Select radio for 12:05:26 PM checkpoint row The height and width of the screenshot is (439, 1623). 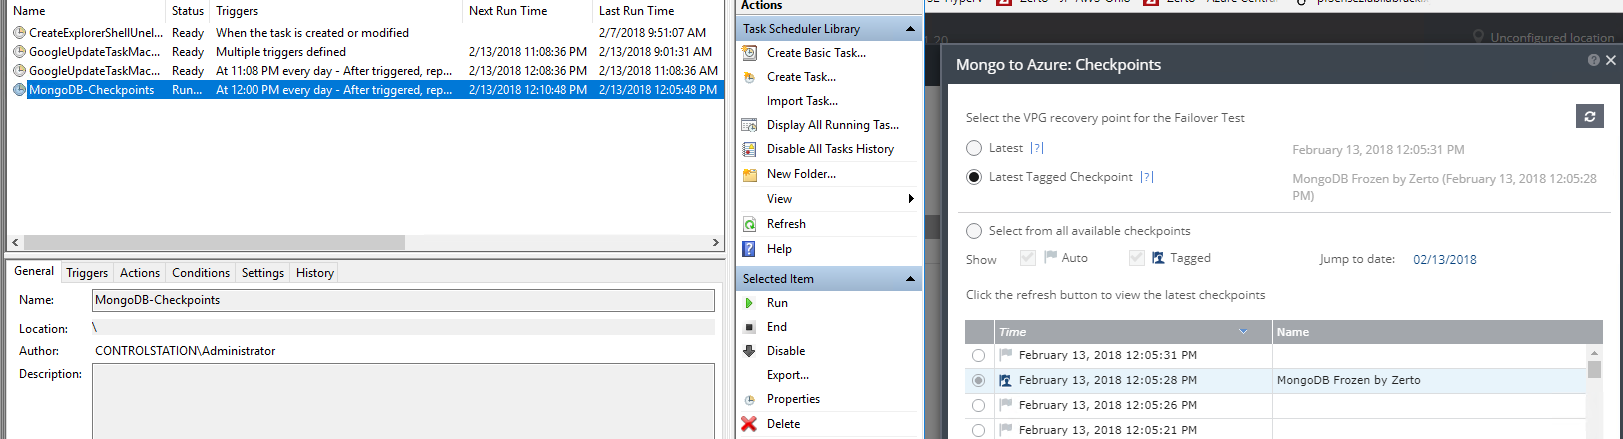coord(978,405)
